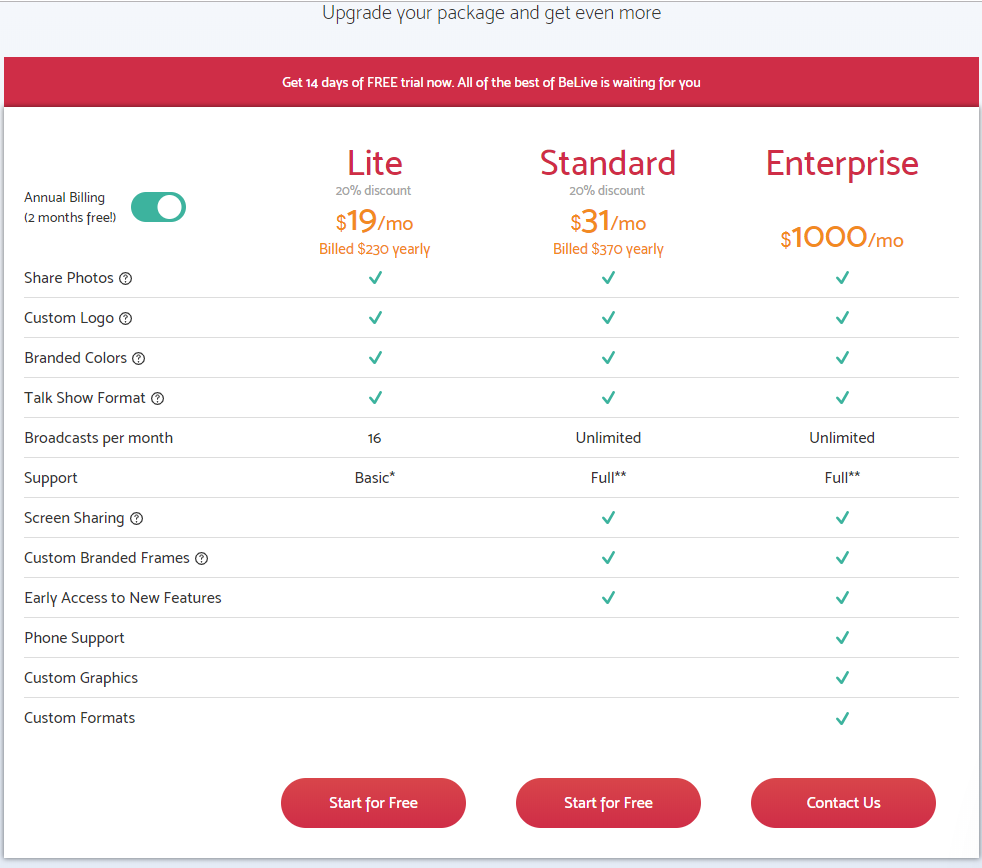Viewport: 982px width, 868px height.
Task: Click Talk Show Format question mark icon
Action: pos(157,399)
